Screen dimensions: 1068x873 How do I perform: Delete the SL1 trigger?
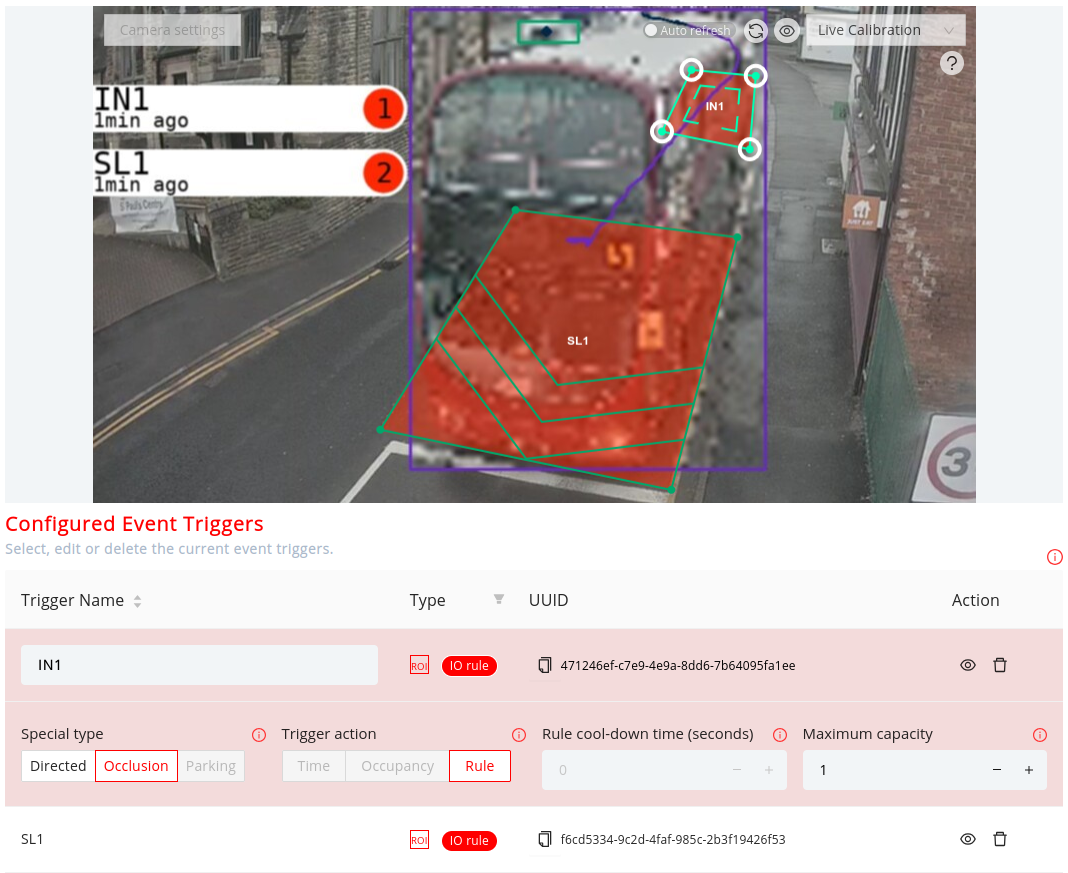[x=999, y=840]
